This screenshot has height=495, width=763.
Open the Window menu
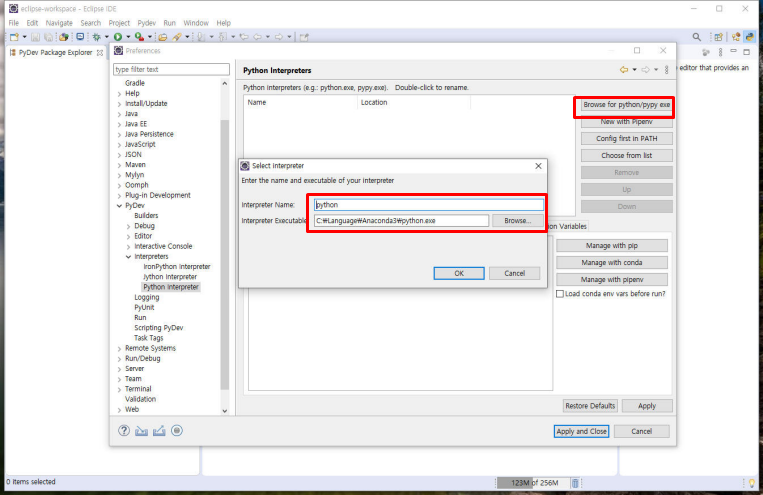coord(196,23)
